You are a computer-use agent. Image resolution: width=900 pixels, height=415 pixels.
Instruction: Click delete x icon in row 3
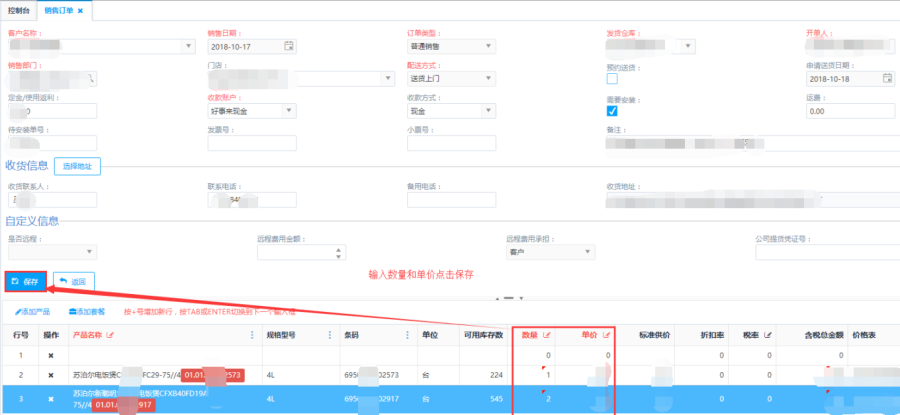pos(52,399)
